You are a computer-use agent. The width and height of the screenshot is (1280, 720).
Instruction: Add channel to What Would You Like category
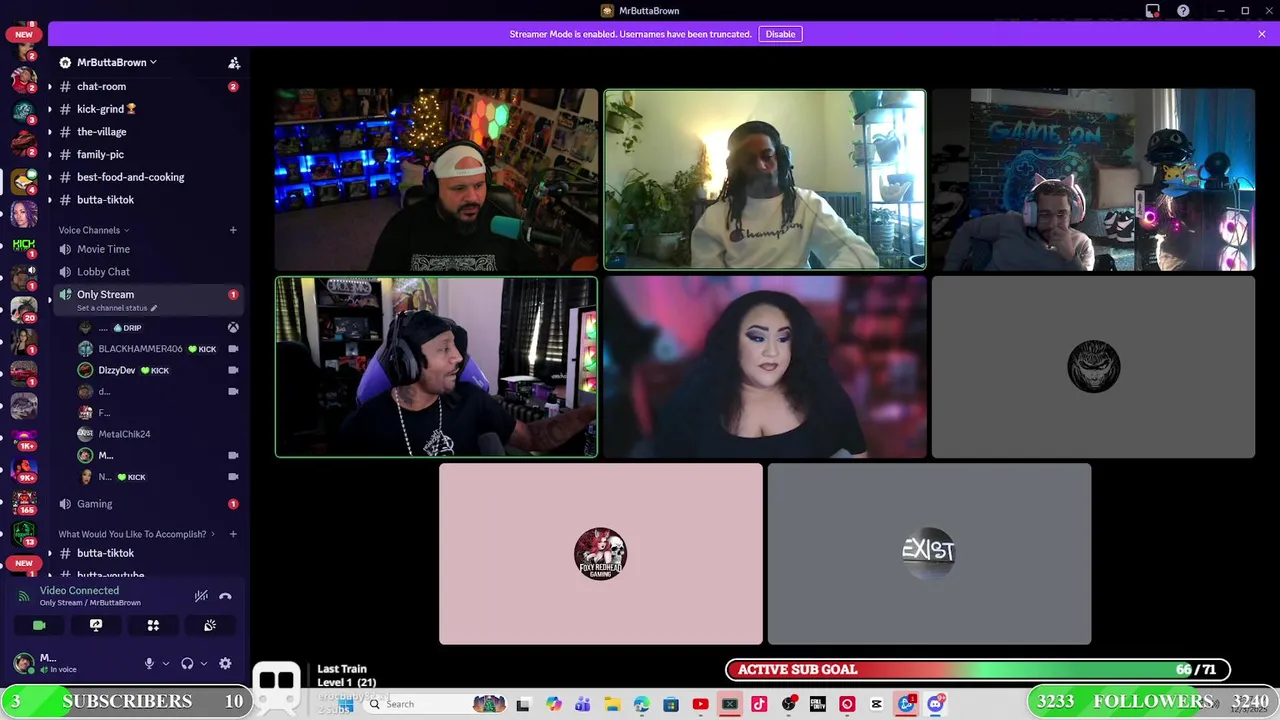233,534
